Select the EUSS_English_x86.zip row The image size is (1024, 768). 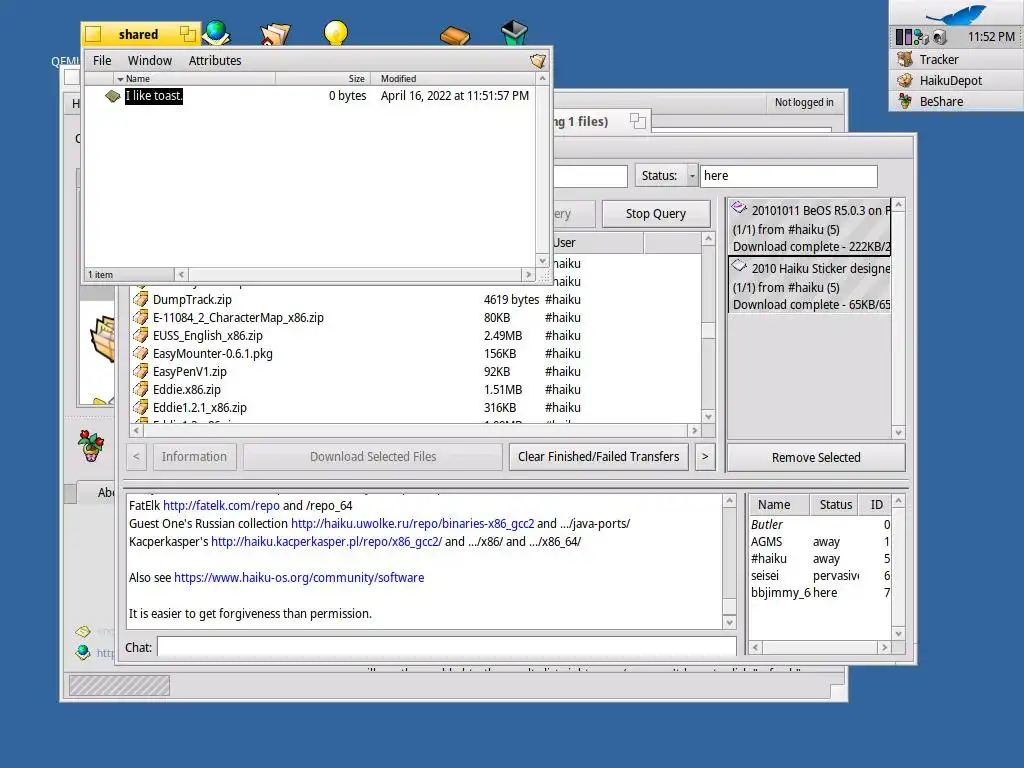click(x=415, y=336)
